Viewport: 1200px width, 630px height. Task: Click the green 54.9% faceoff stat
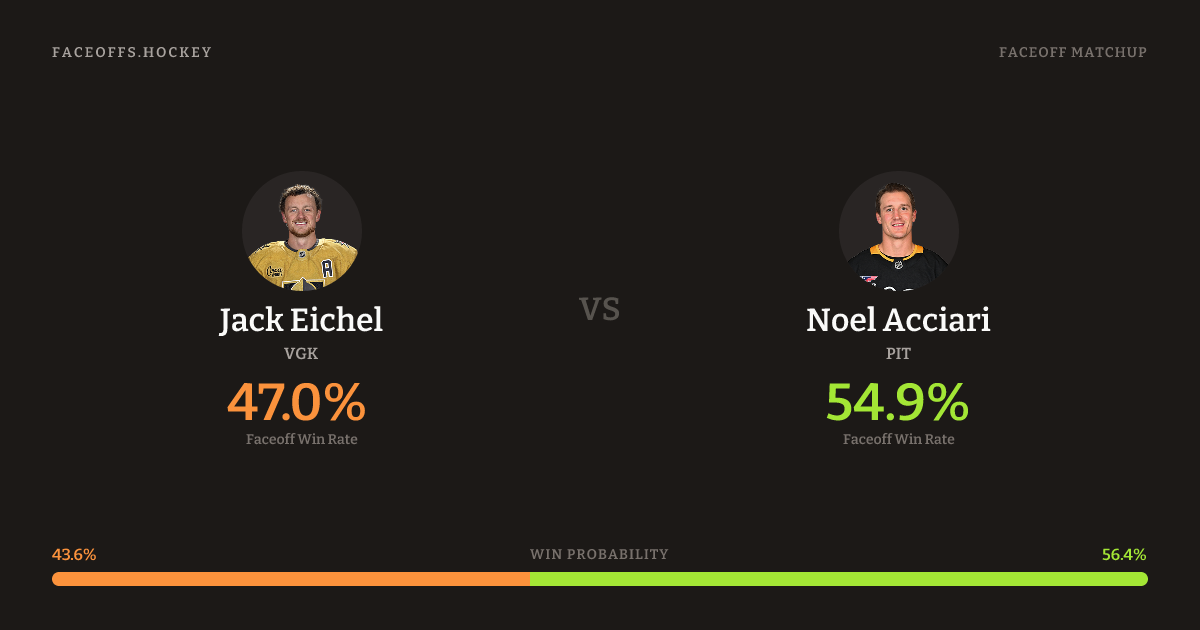tap(897, 402)
